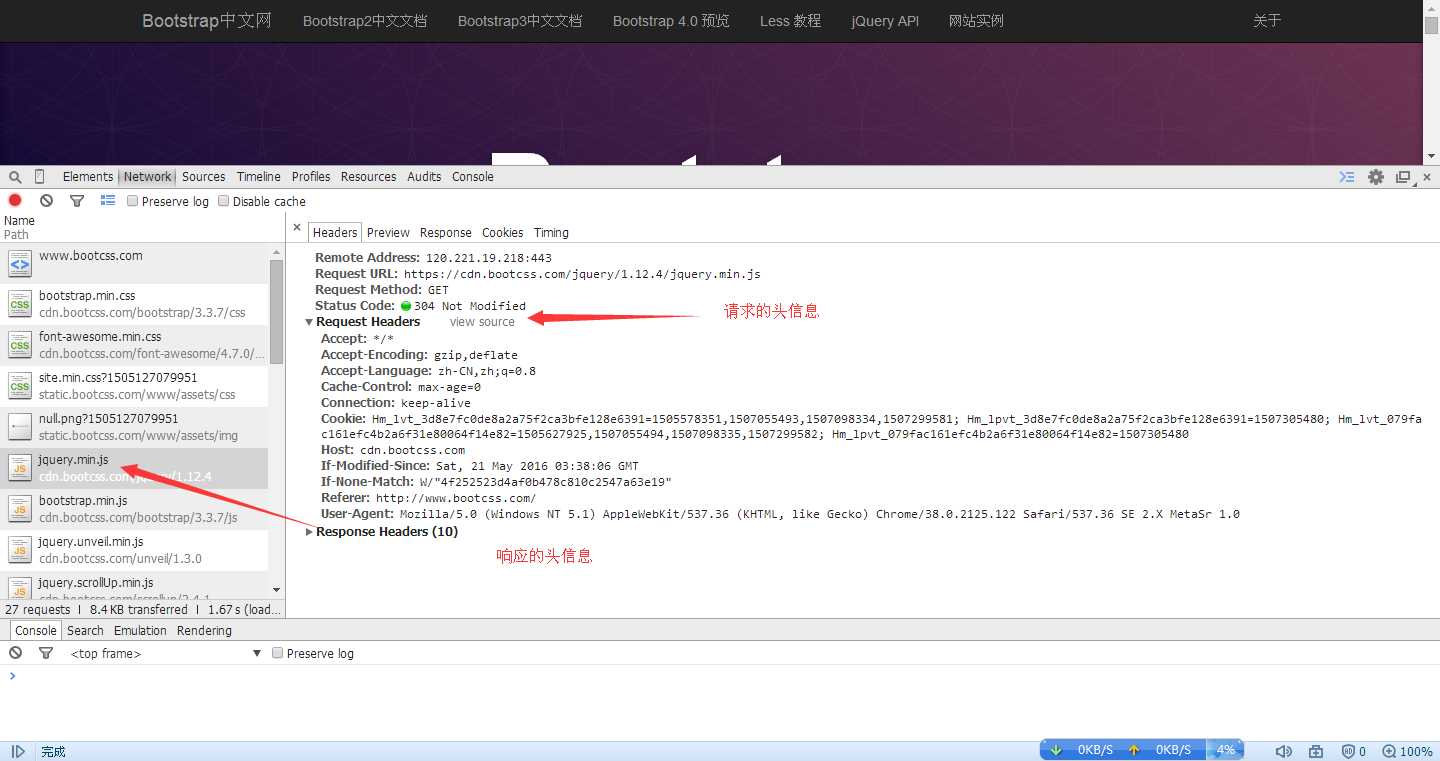
Task: Open the top frame context dropdown
Action: (166, 653)
